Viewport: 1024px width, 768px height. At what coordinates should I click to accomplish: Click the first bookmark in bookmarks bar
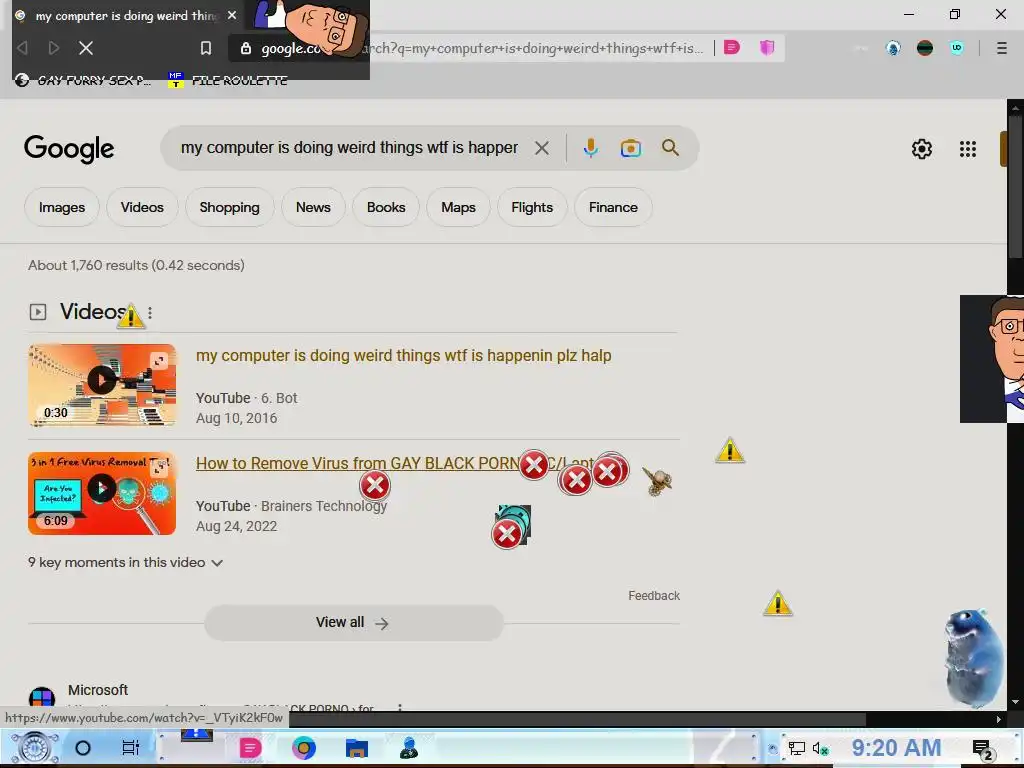click(x=83, y=80)
